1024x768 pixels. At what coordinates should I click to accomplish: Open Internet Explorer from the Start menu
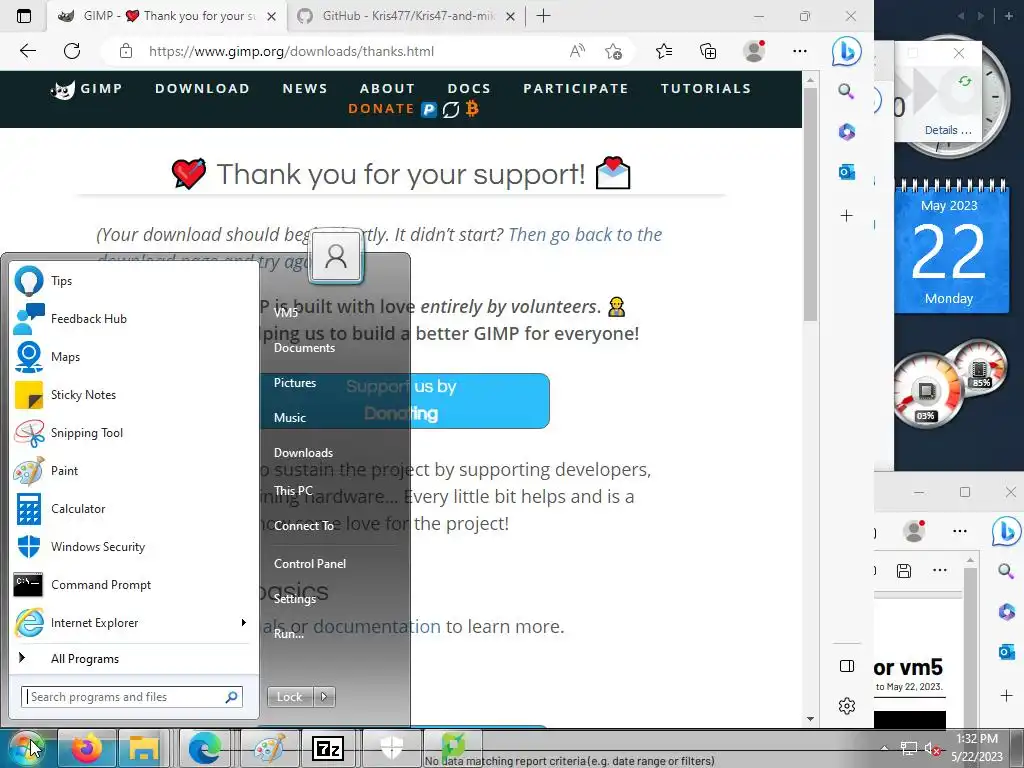coord(135,622)
